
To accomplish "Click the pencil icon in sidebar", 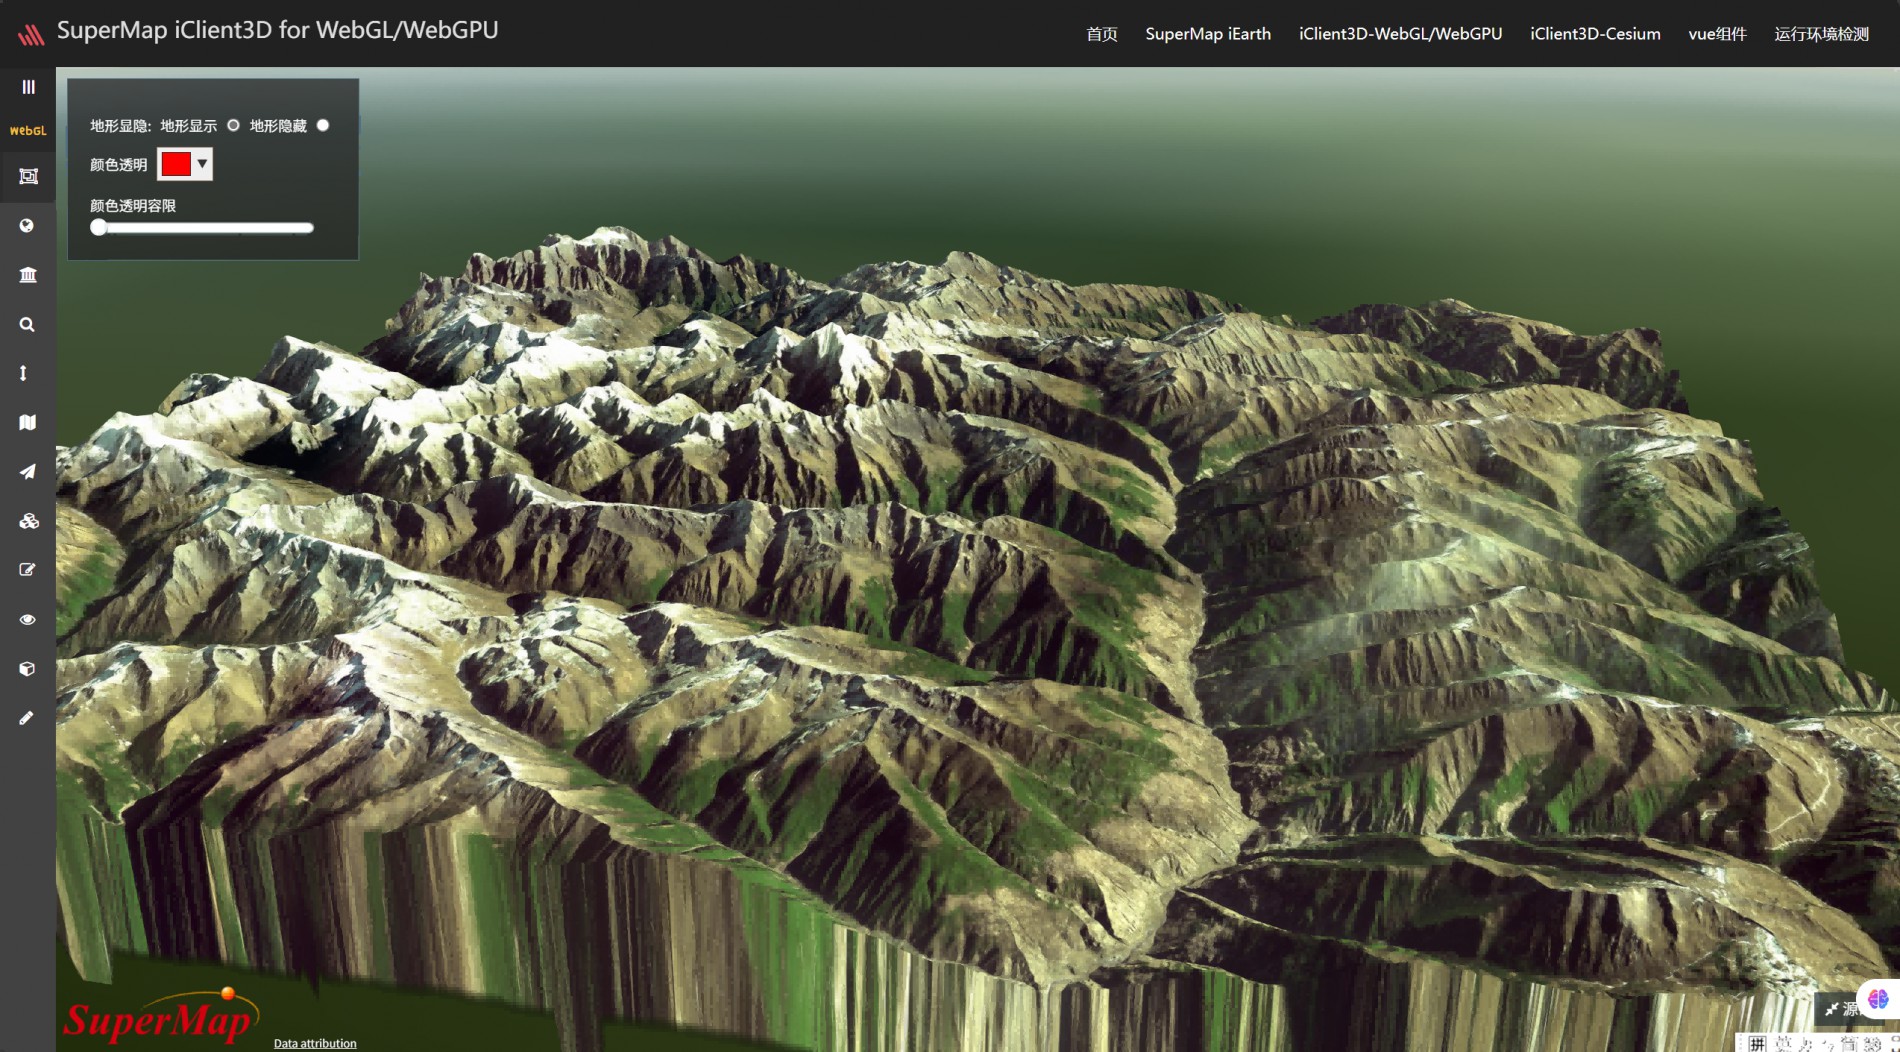I will pyautogui.click(x=27, y=718).
